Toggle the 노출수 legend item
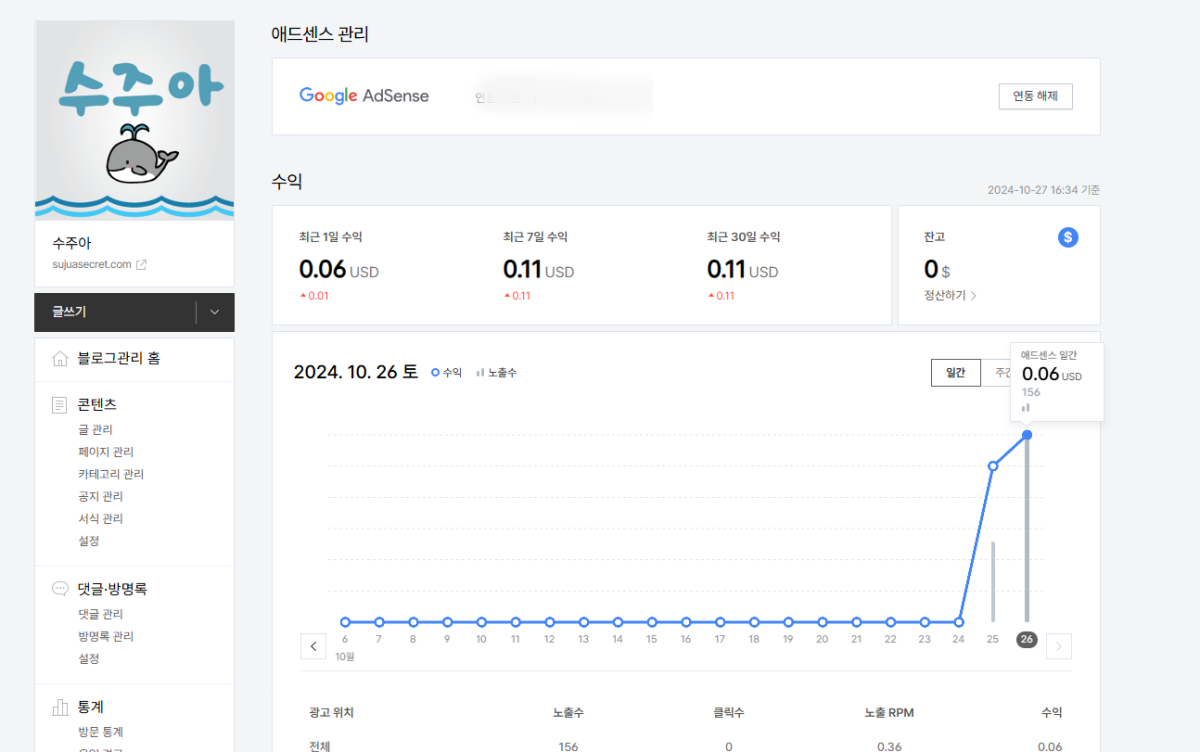1200x752 pixels. pyautogui.click(x=497, y=372)
